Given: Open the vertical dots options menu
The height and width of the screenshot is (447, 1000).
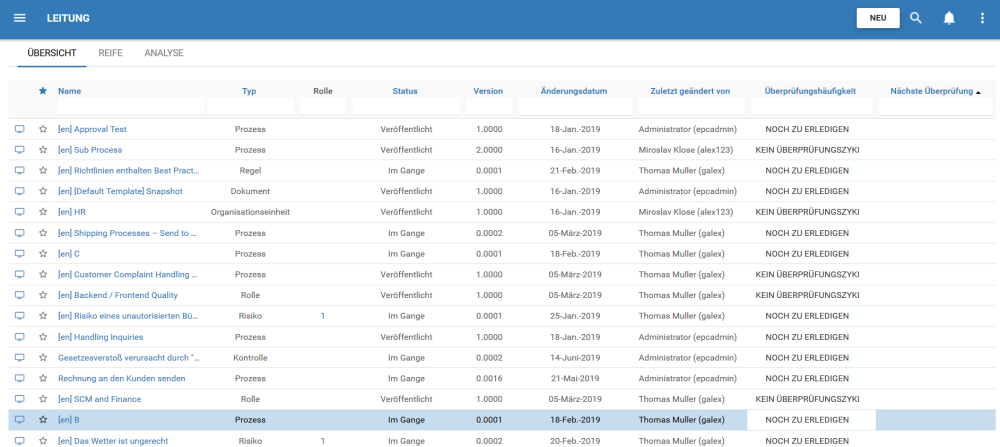Looking at the screenshot, I should pyautogui.click(x=982, y=18).
